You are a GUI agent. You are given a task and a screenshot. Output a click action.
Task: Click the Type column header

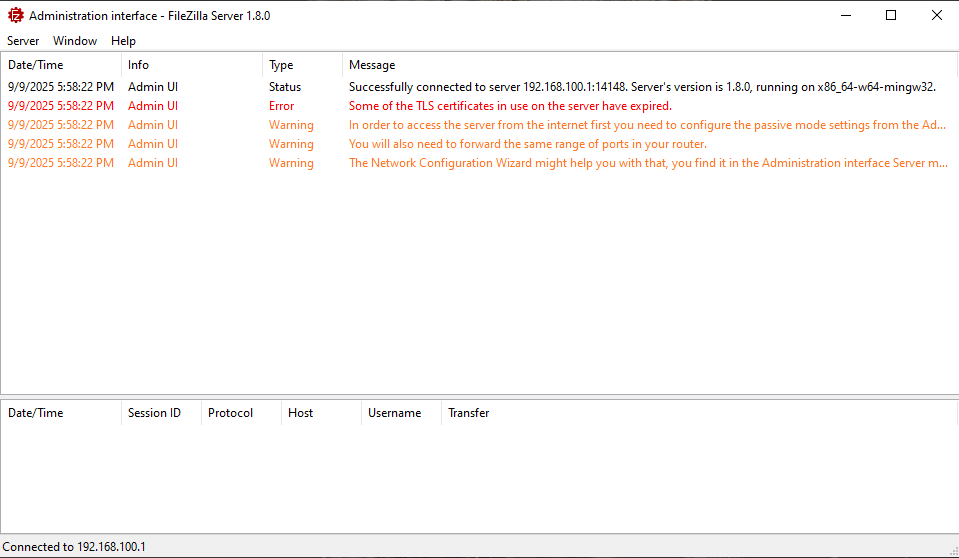pos(303,65)
